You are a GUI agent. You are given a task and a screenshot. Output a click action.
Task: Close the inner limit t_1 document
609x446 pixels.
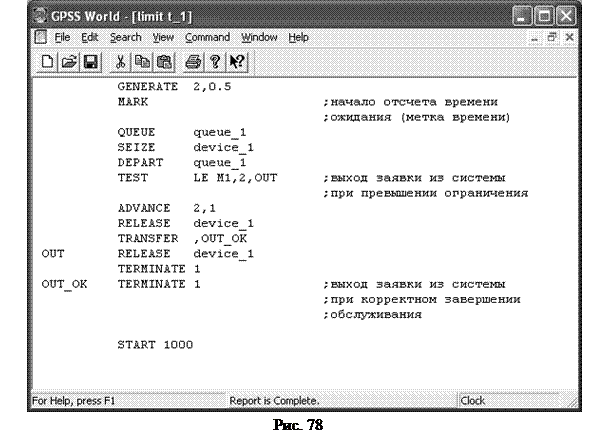pyautogui.click(x=569, y=37)
